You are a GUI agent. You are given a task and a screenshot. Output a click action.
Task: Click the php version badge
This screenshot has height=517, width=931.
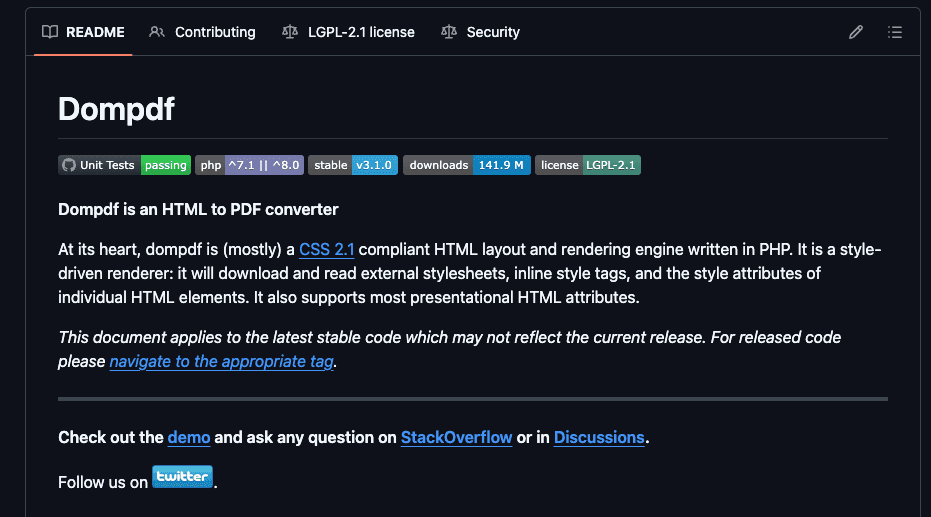pyautogui.click(x=249, y=165)
